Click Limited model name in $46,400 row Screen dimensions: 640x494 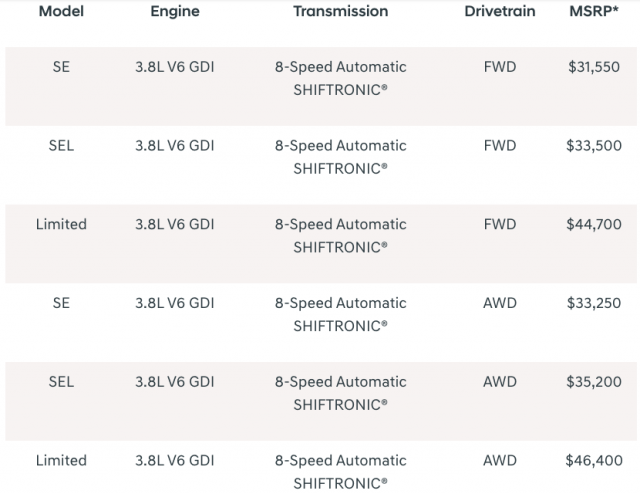[x=61, y=461]
